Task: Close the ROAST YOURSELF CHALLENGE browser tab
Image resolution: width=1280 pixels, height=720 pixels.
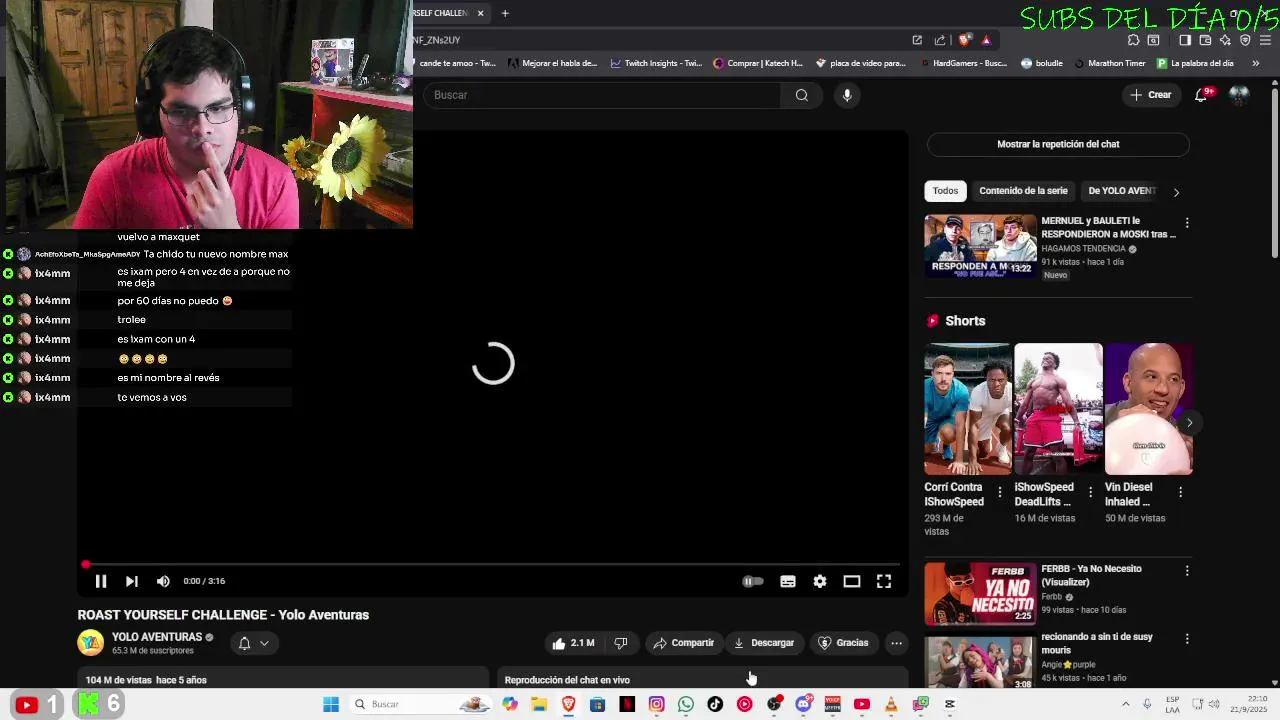Action: coord(481,13)
